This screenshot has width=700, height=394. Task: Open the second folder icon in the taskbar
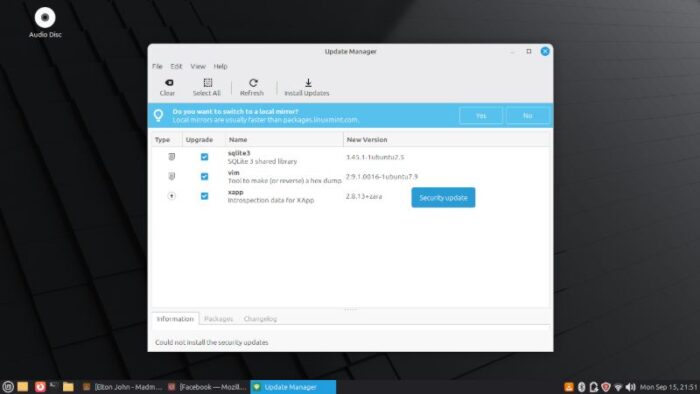click(x=68, y=386)
